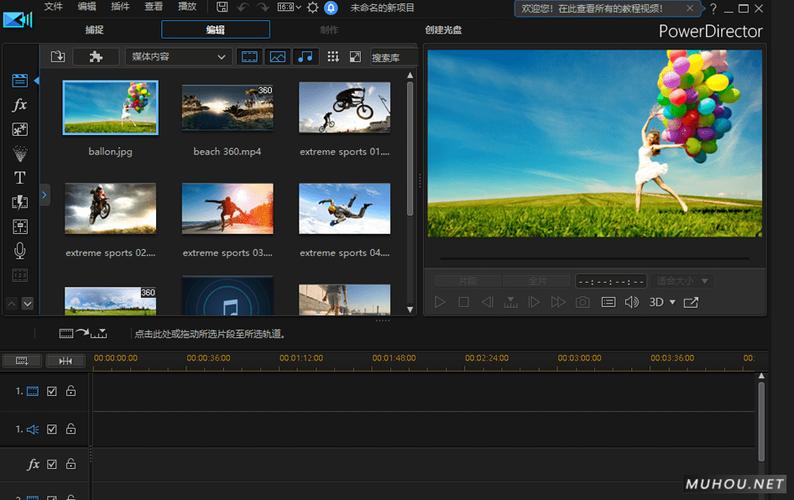Click the preview volume speaker icon
This screenshot has height=500, width=794.
coord(632,302)
